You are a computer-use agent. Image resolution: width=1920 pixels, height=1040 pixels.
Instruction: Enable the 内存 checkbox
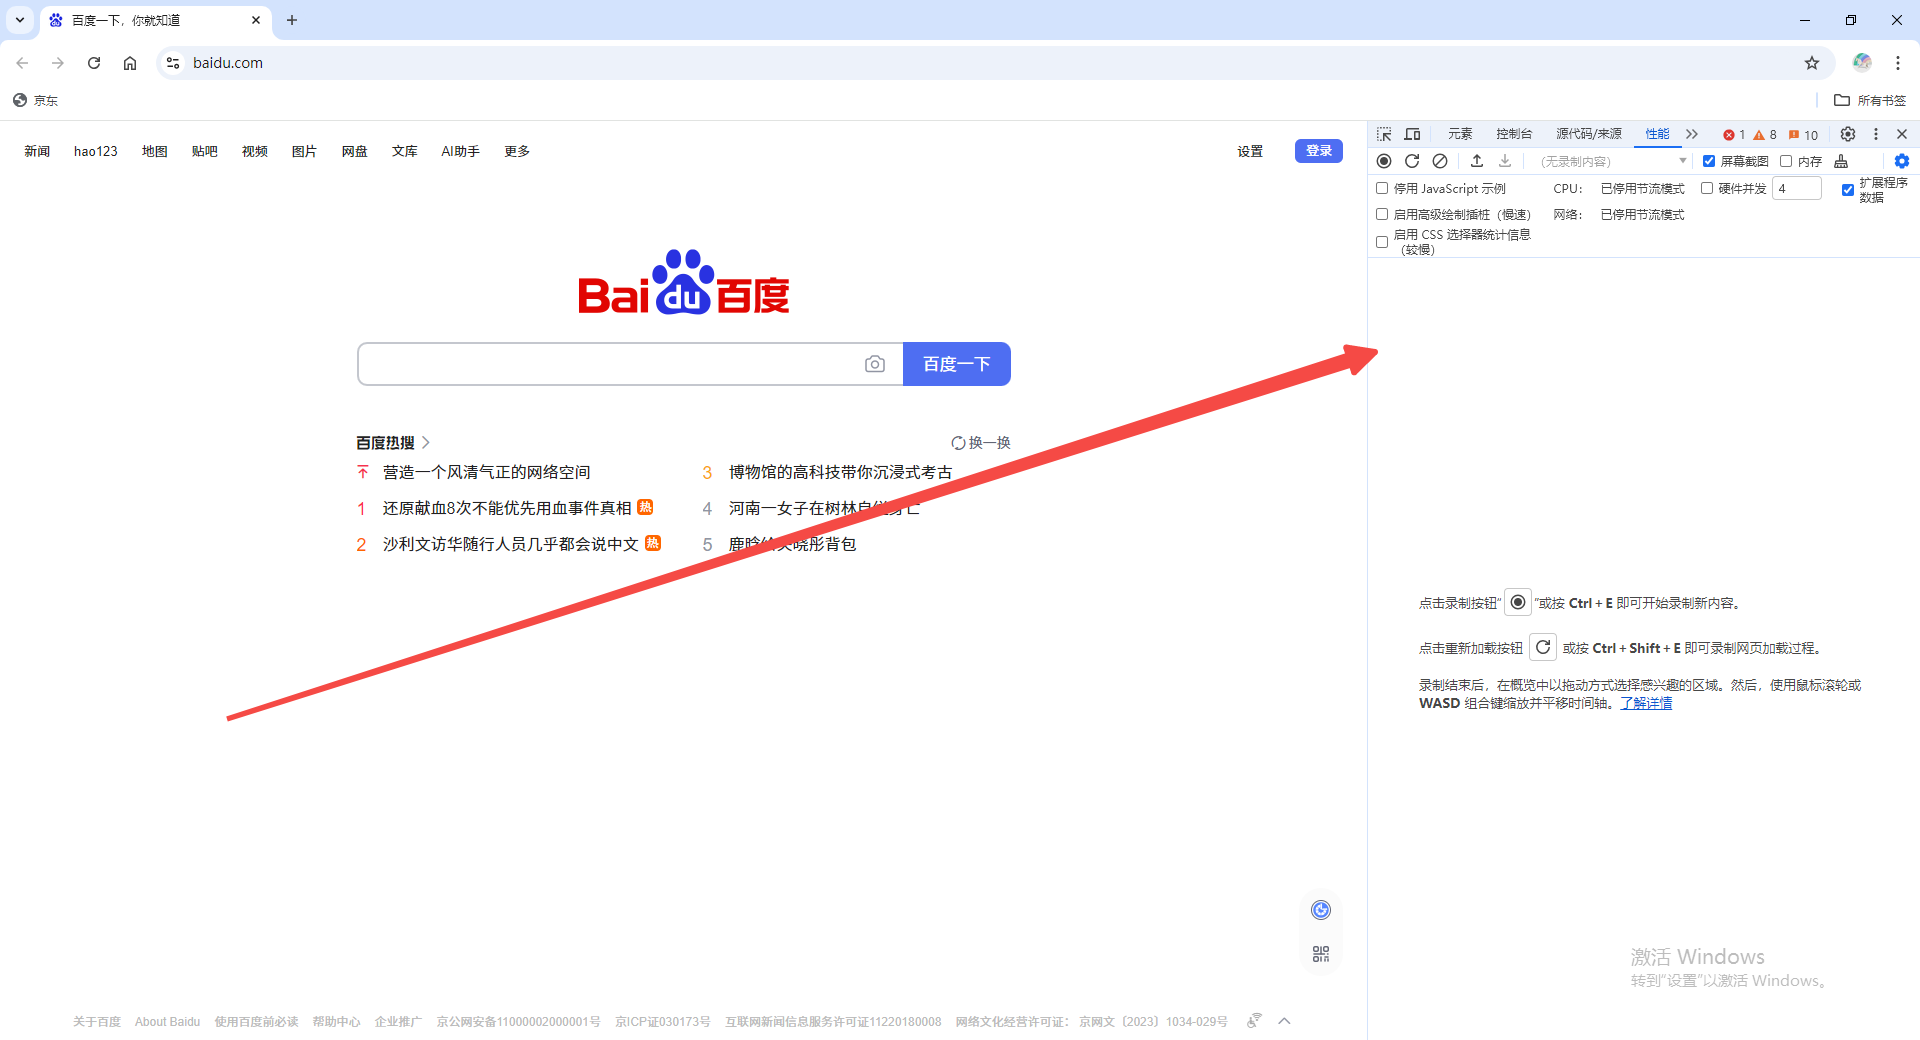[1786, 161]
